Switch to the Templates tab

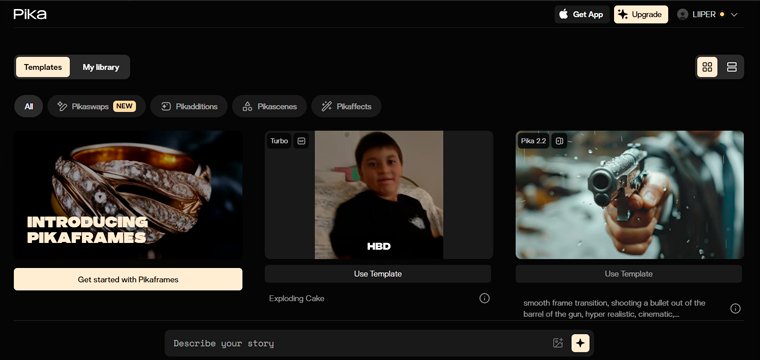(43, 67)
